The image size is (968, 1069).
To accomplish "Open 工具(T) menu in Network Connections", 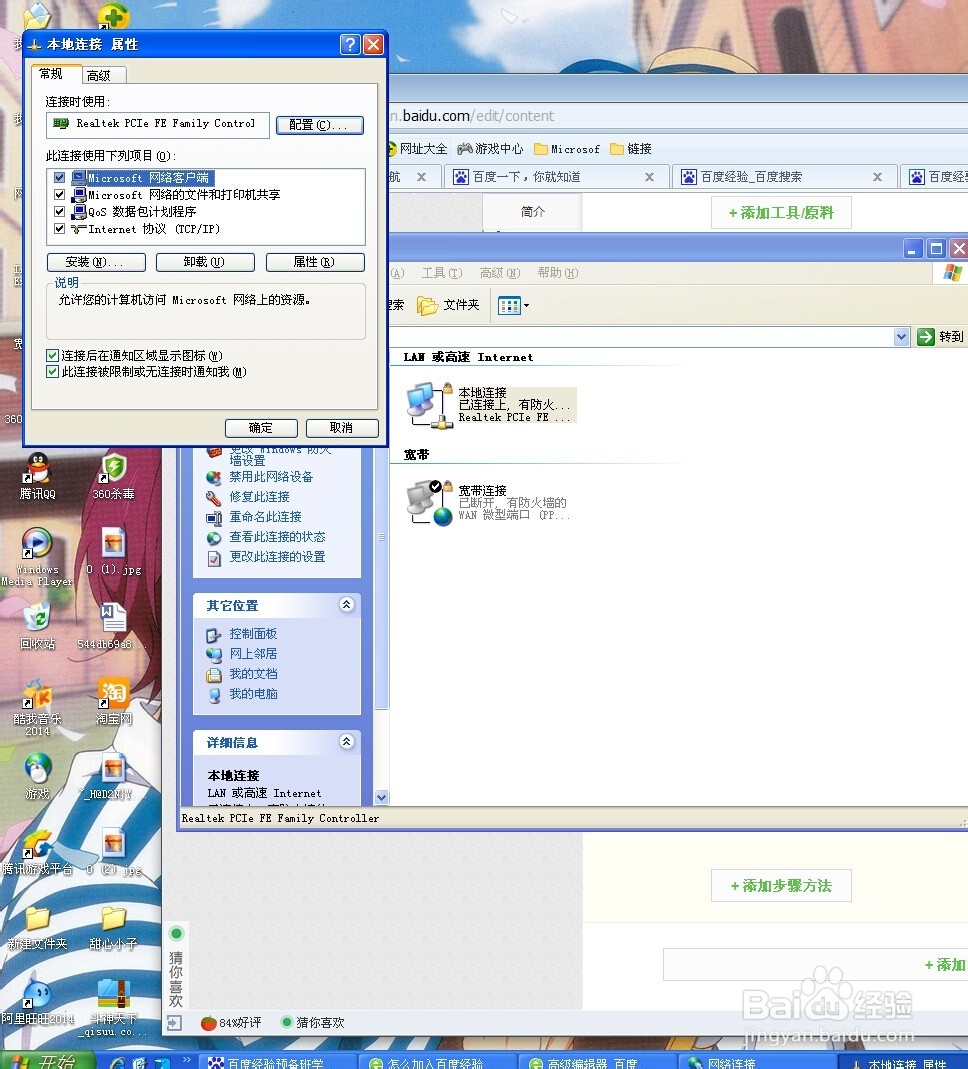I will point(442,273).
